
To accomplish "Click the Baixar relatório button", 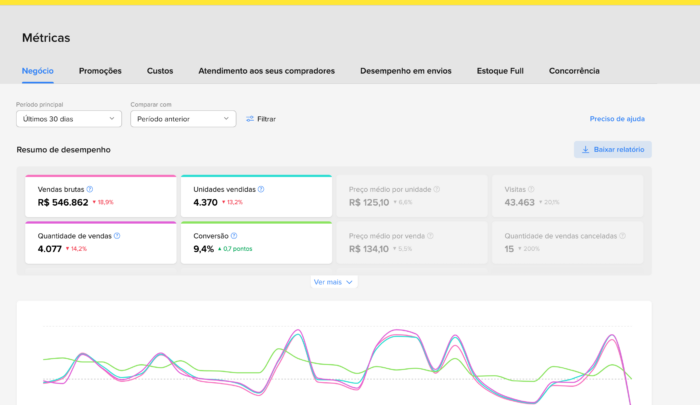I will coord(612,150).
